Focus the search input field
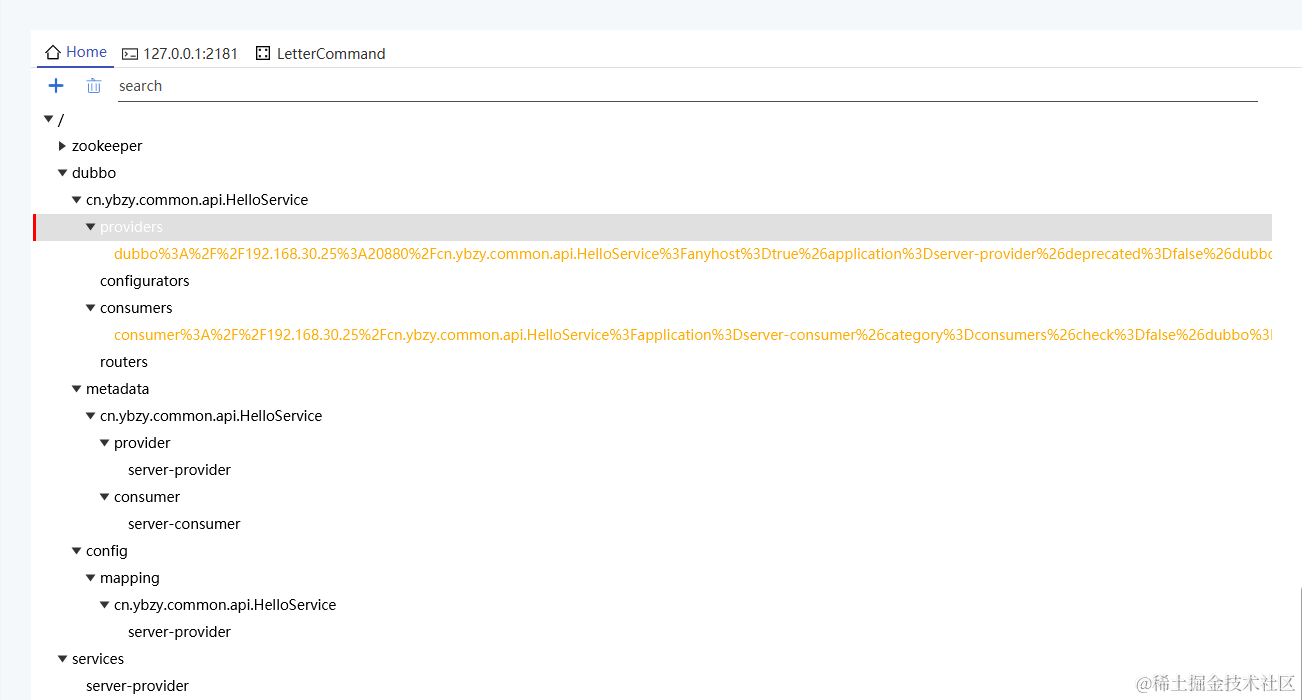The image size is (1302, 700). [688, 86]
